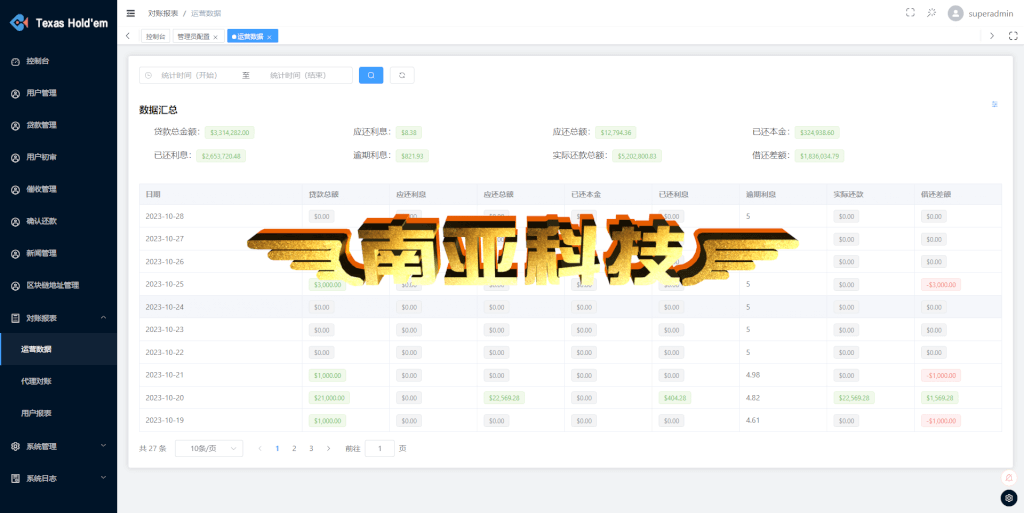Click the $1,836,034.79 借还差额 summary tag
Viewport: 1024px width, 513px height.
point(820,156)
